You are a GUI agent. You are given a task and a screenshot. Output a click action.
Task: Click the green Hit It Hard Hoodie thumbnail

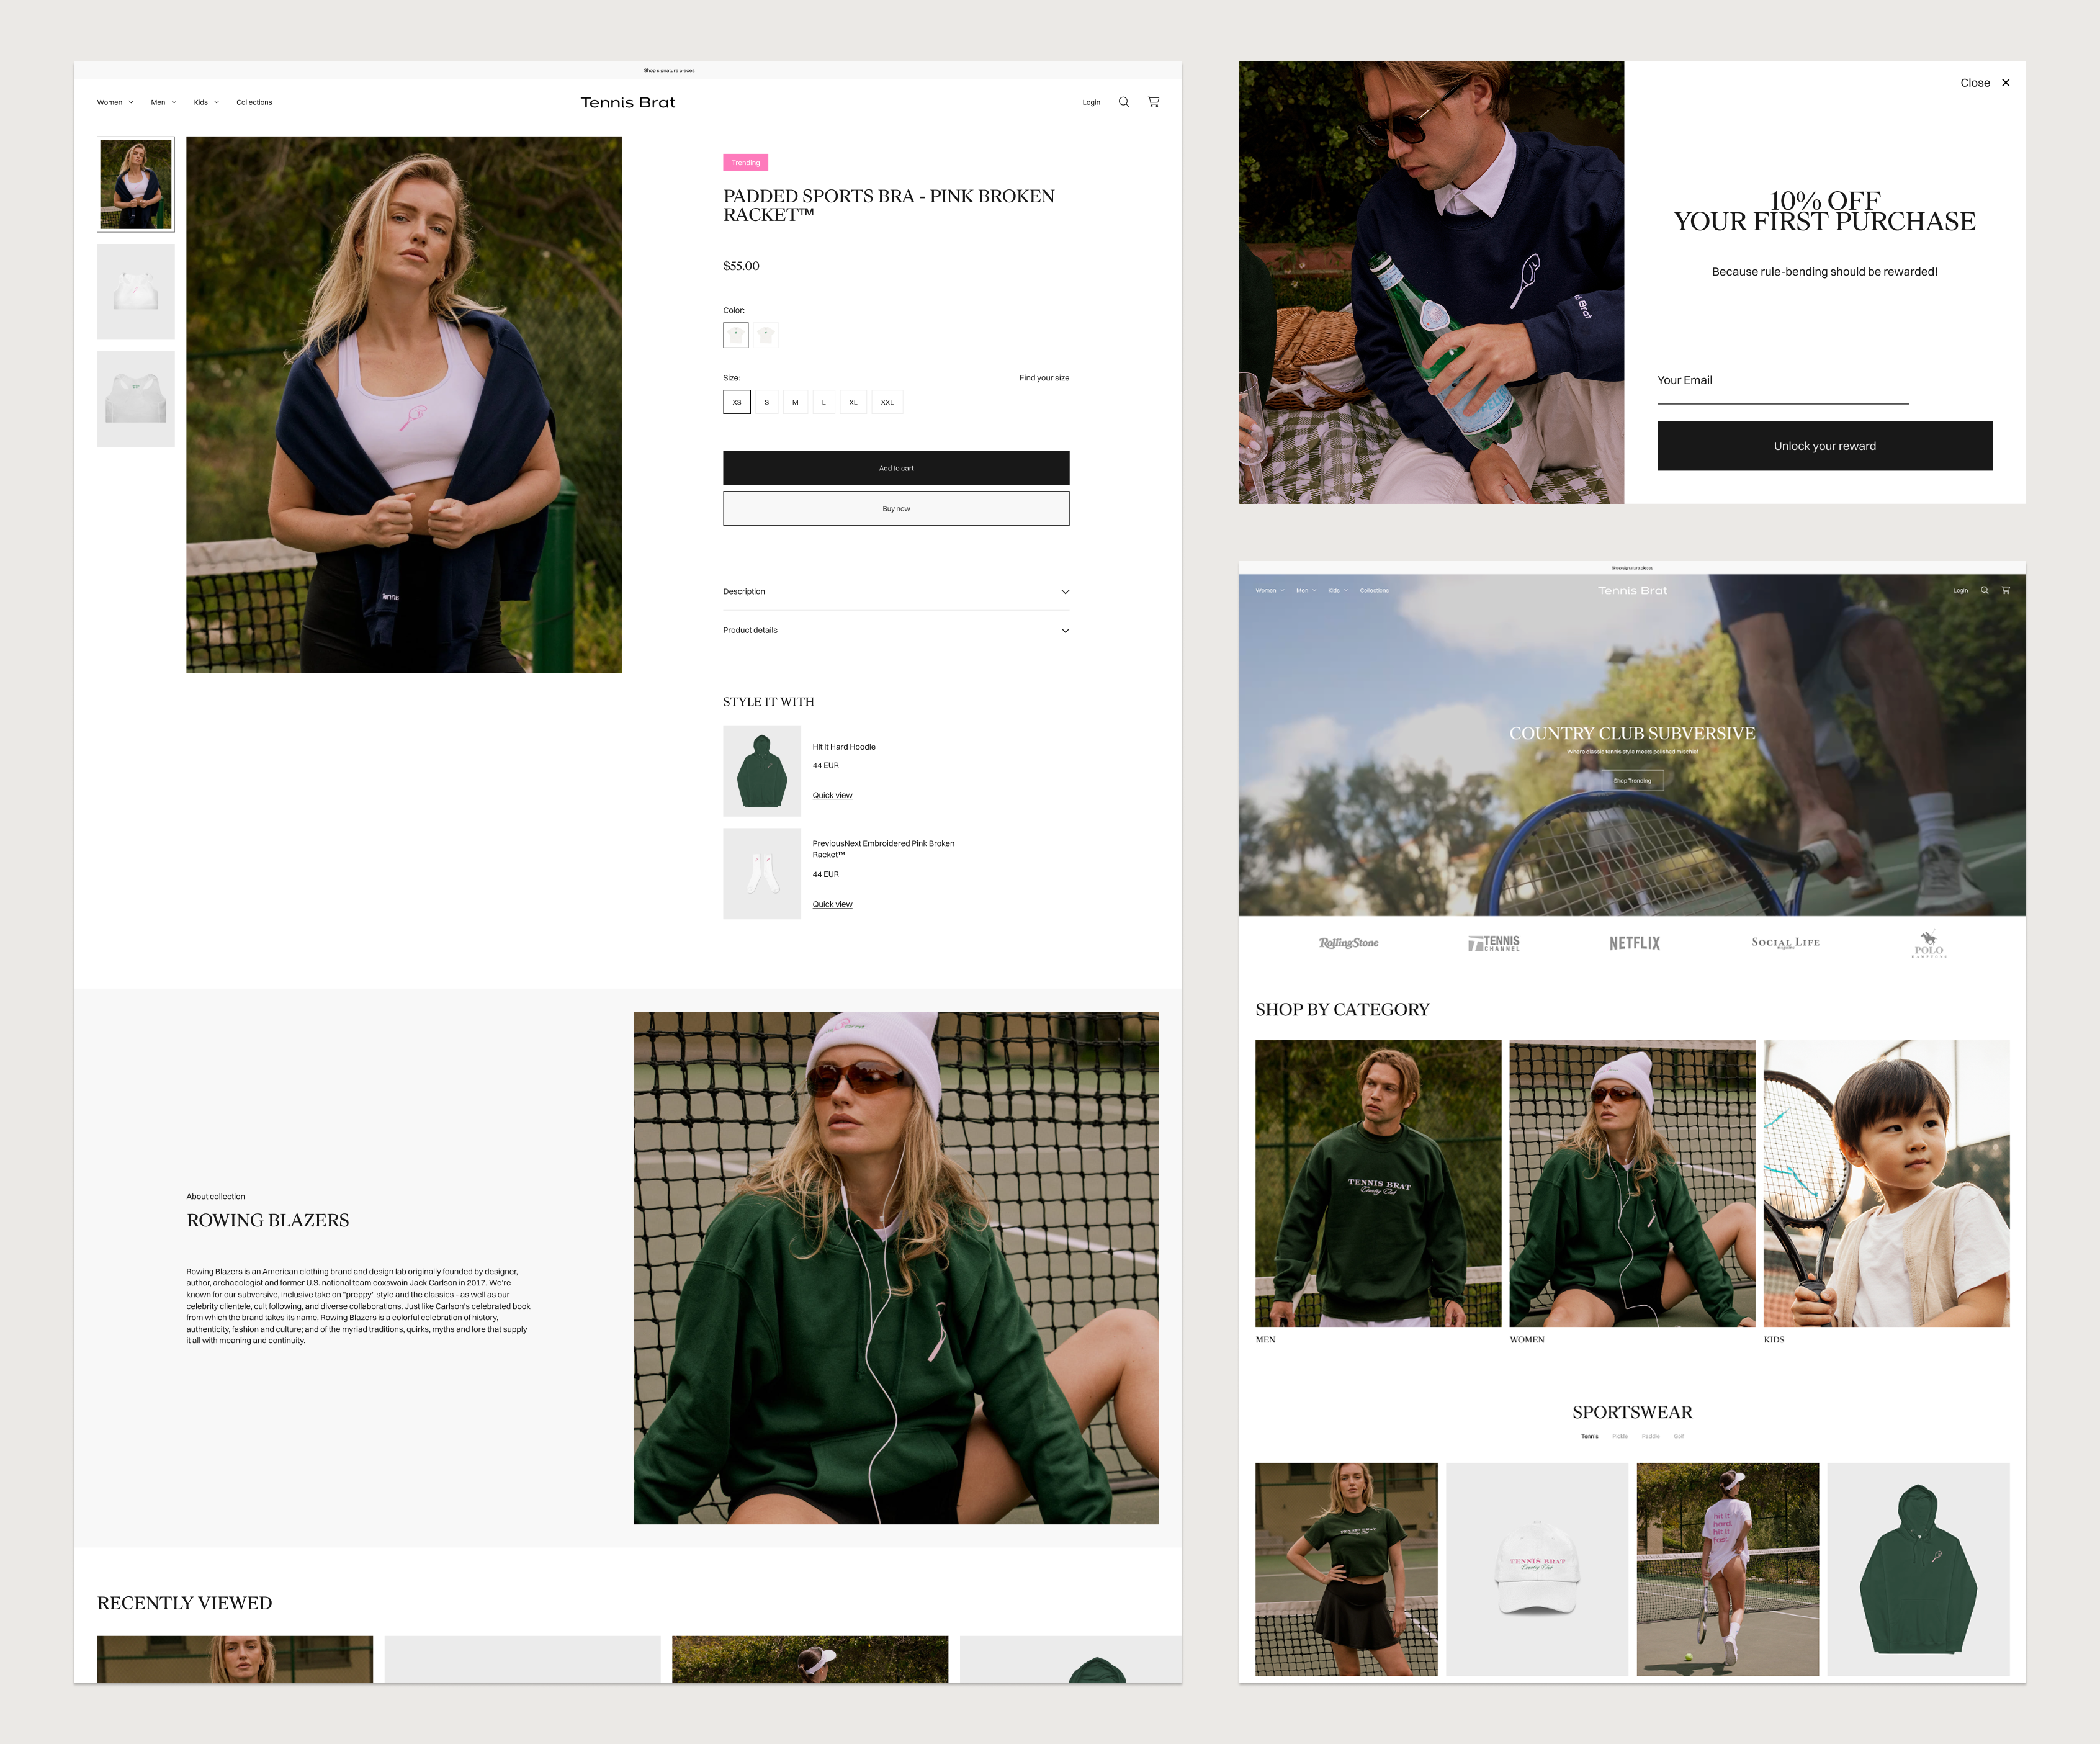pos(762,771)
